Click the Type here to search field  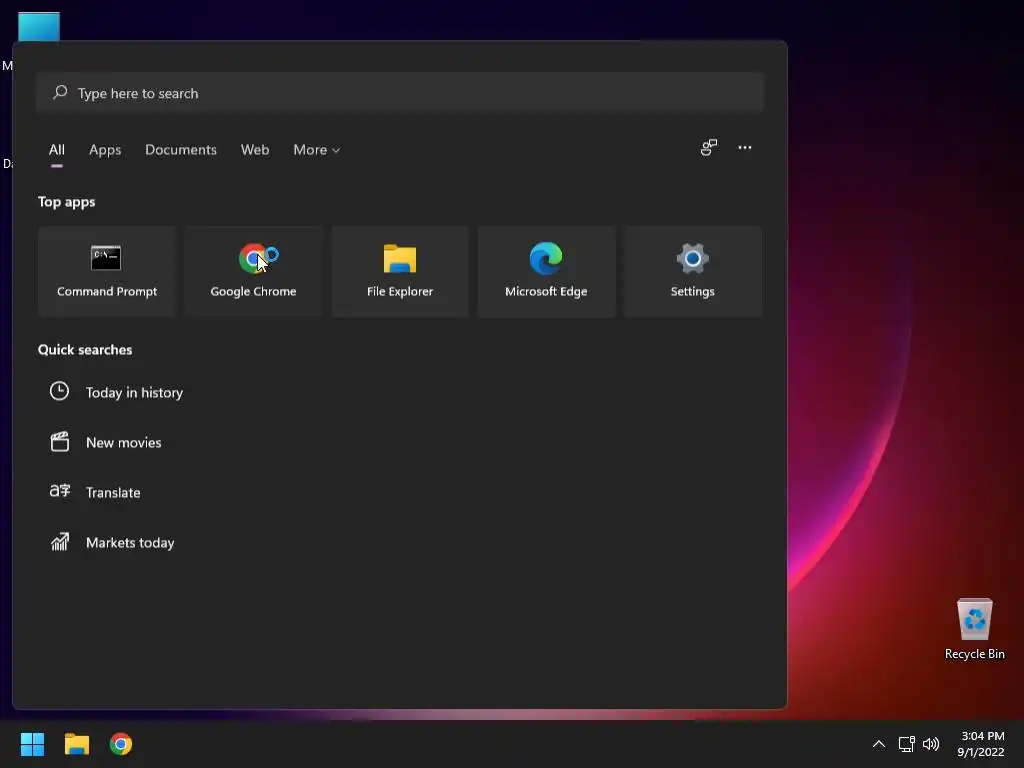point(400,93)
